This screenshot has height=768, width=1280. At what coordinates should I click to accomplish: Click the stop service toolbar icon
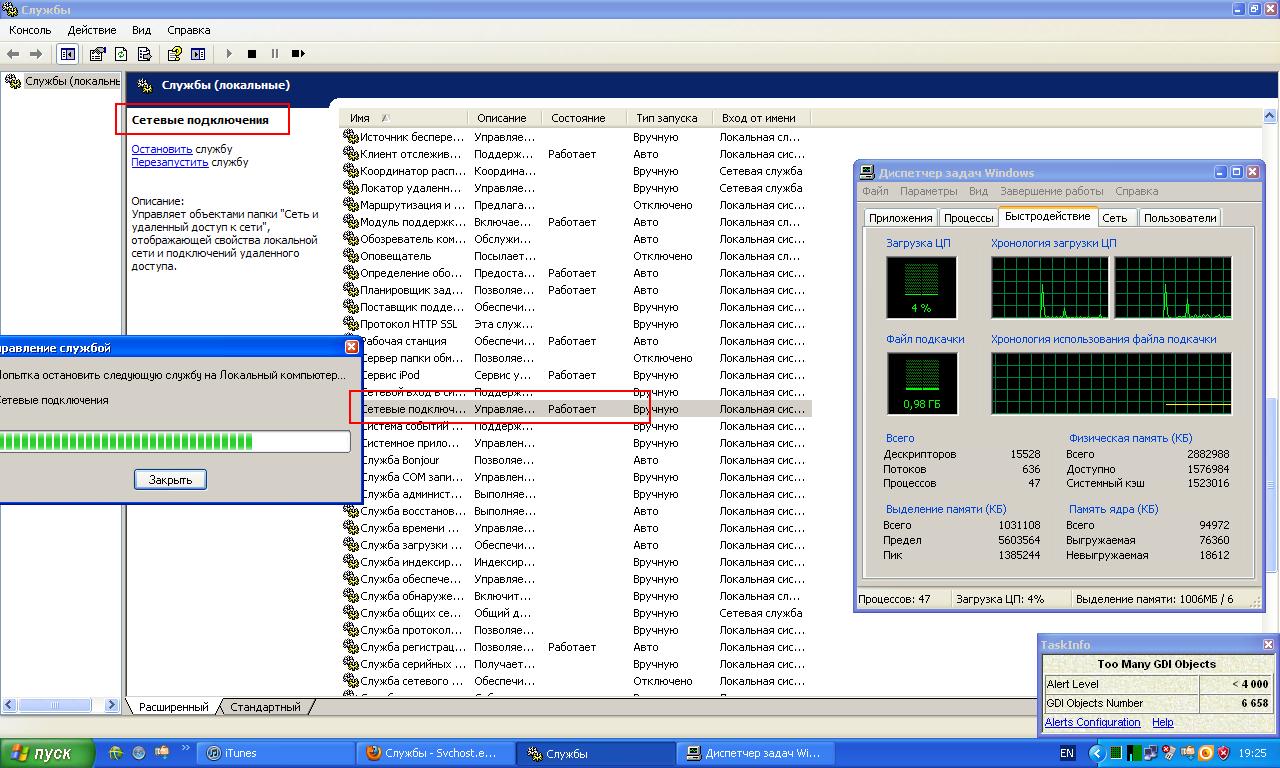252,54
